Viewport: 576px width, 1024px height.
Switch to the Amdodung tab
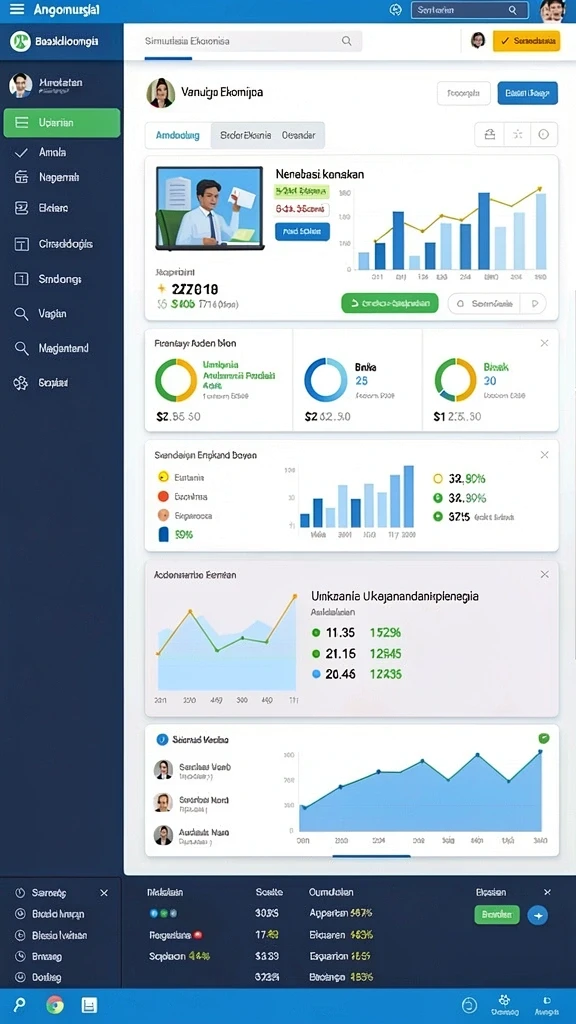click(x=178, y=135)
